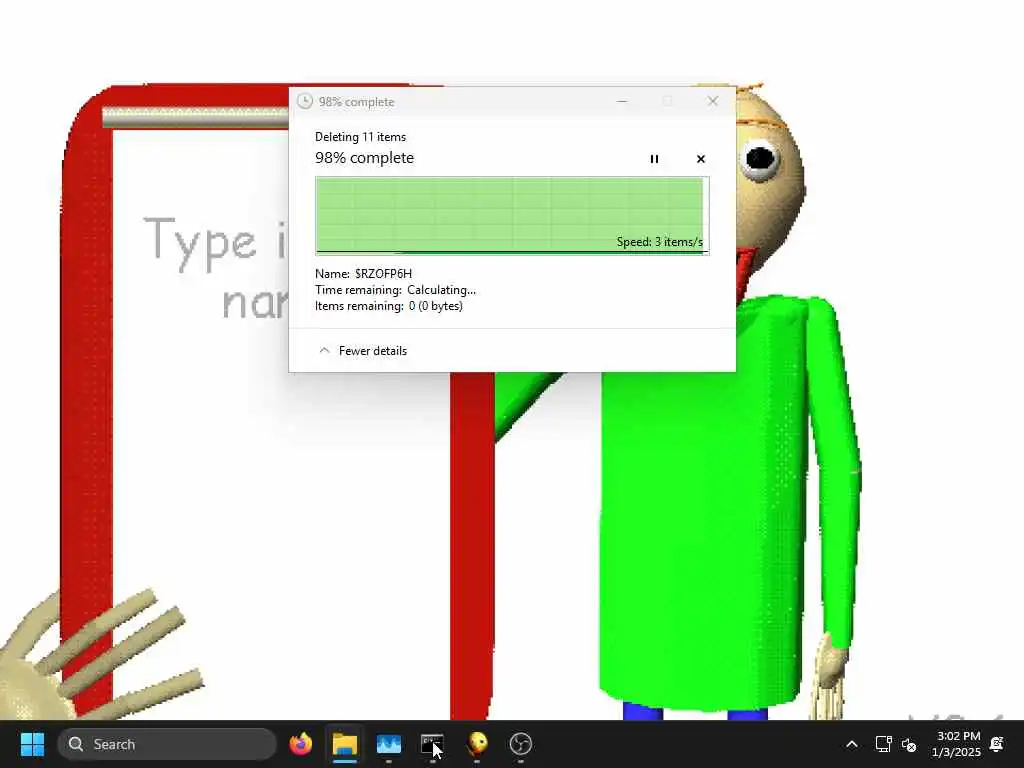Screen dimensions: 1024x768
Task: Click 'Items remaining: 0 (0 bytes)' text
Action: (389, 306)
